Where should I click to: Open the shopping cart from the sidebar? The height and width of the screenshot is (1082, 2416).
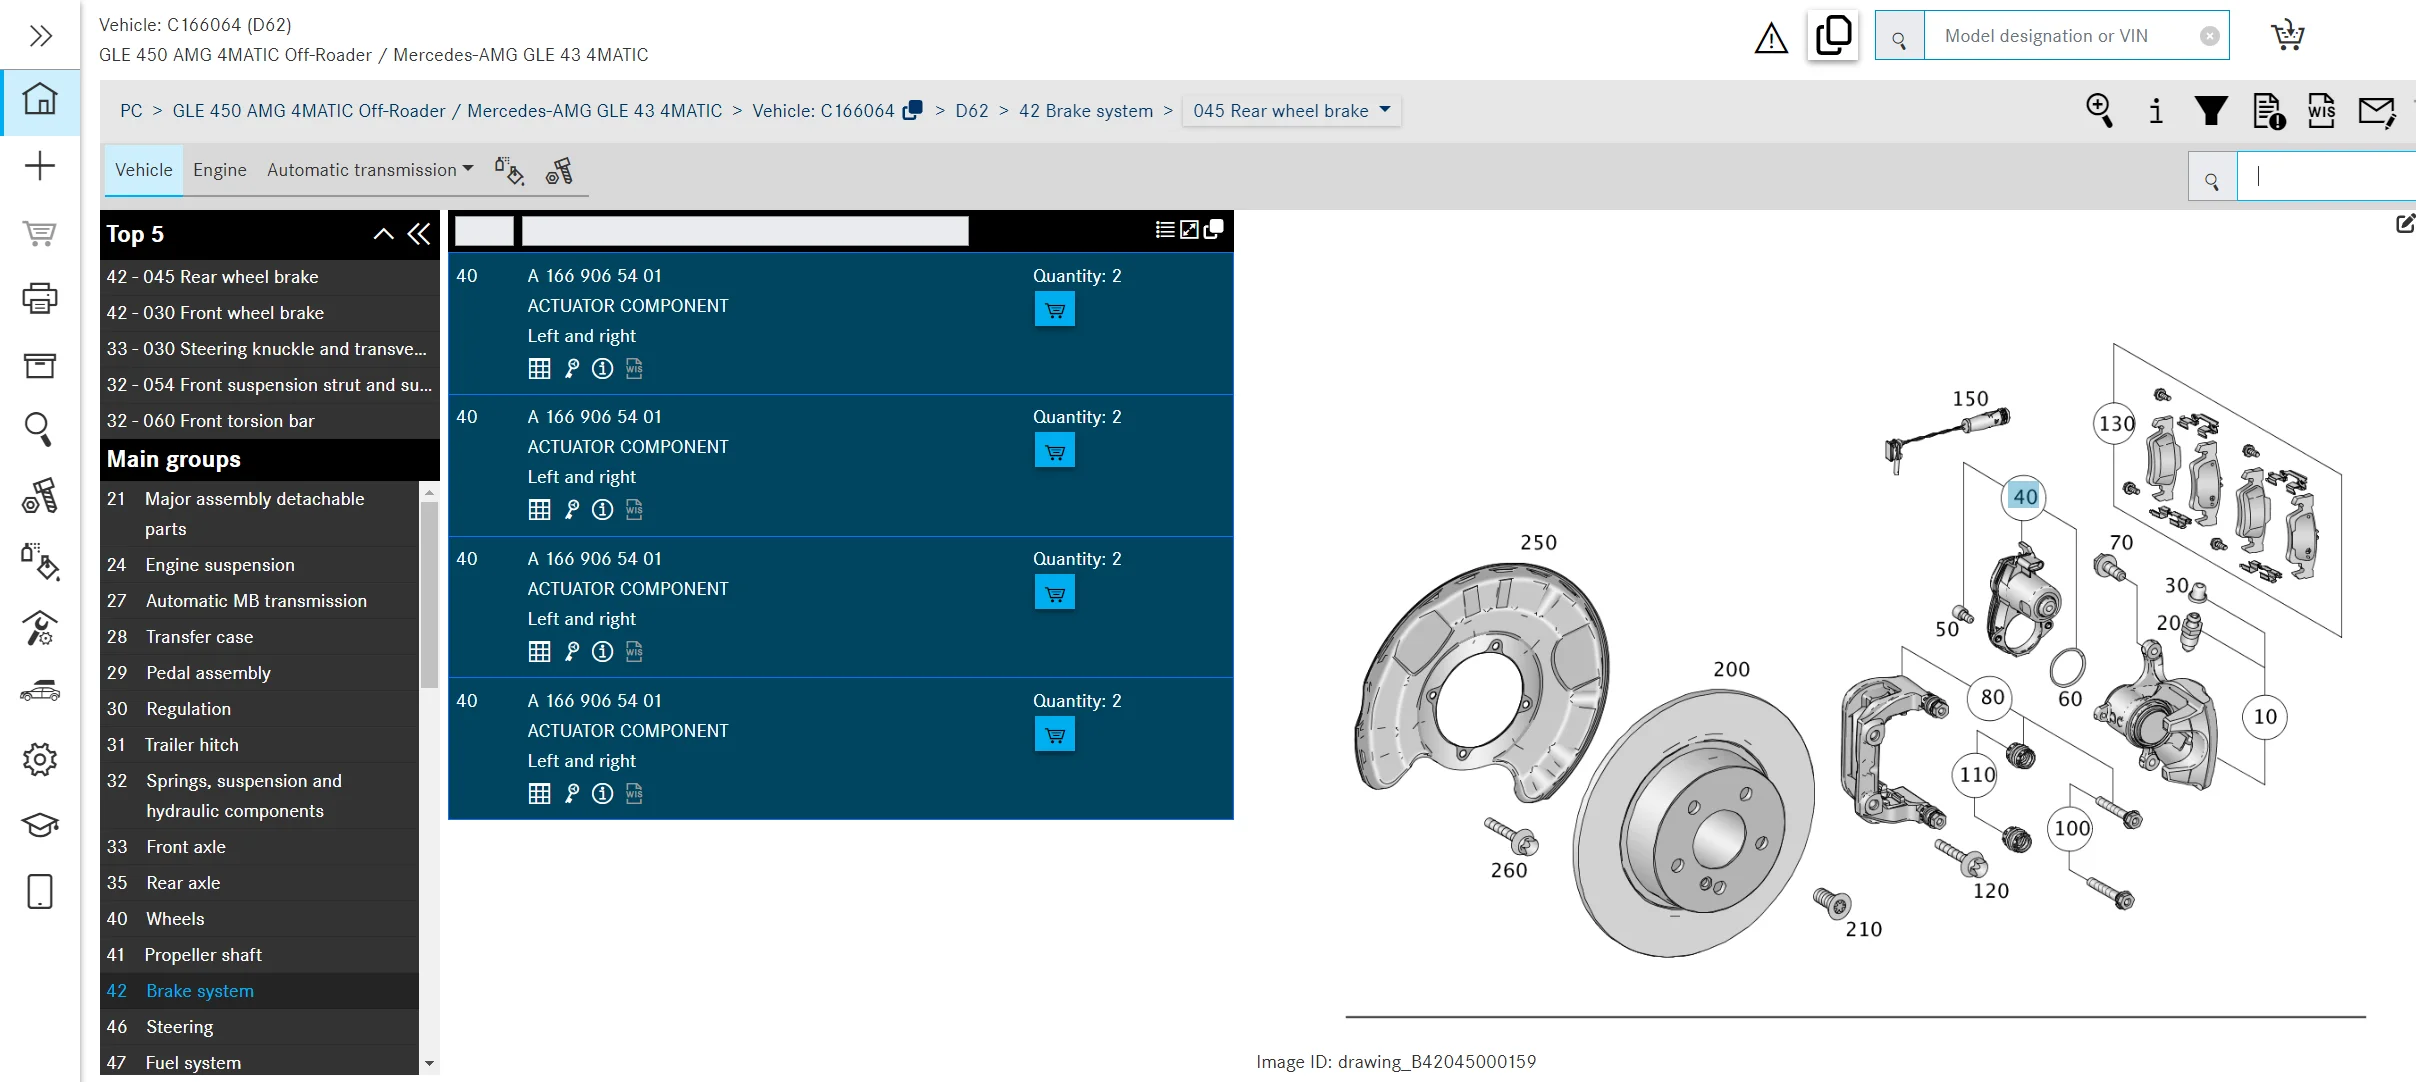[40, 233]
